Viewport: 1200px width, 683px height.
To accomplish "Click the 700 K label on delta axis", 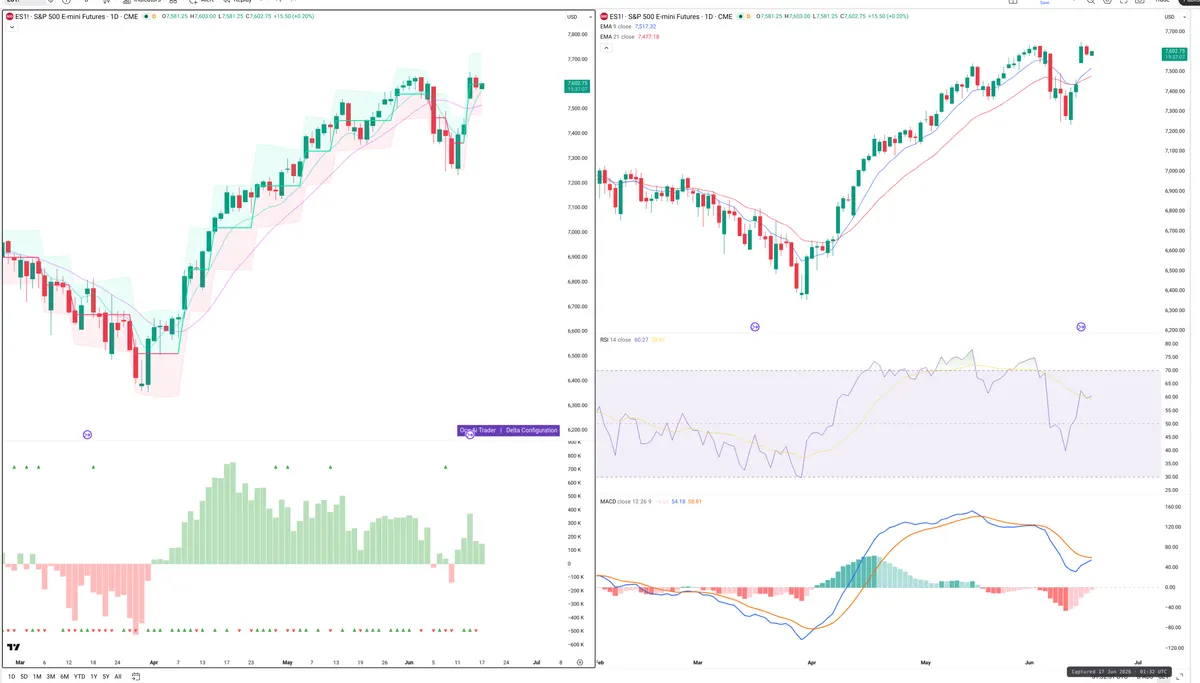I will [x=574, y=469].
